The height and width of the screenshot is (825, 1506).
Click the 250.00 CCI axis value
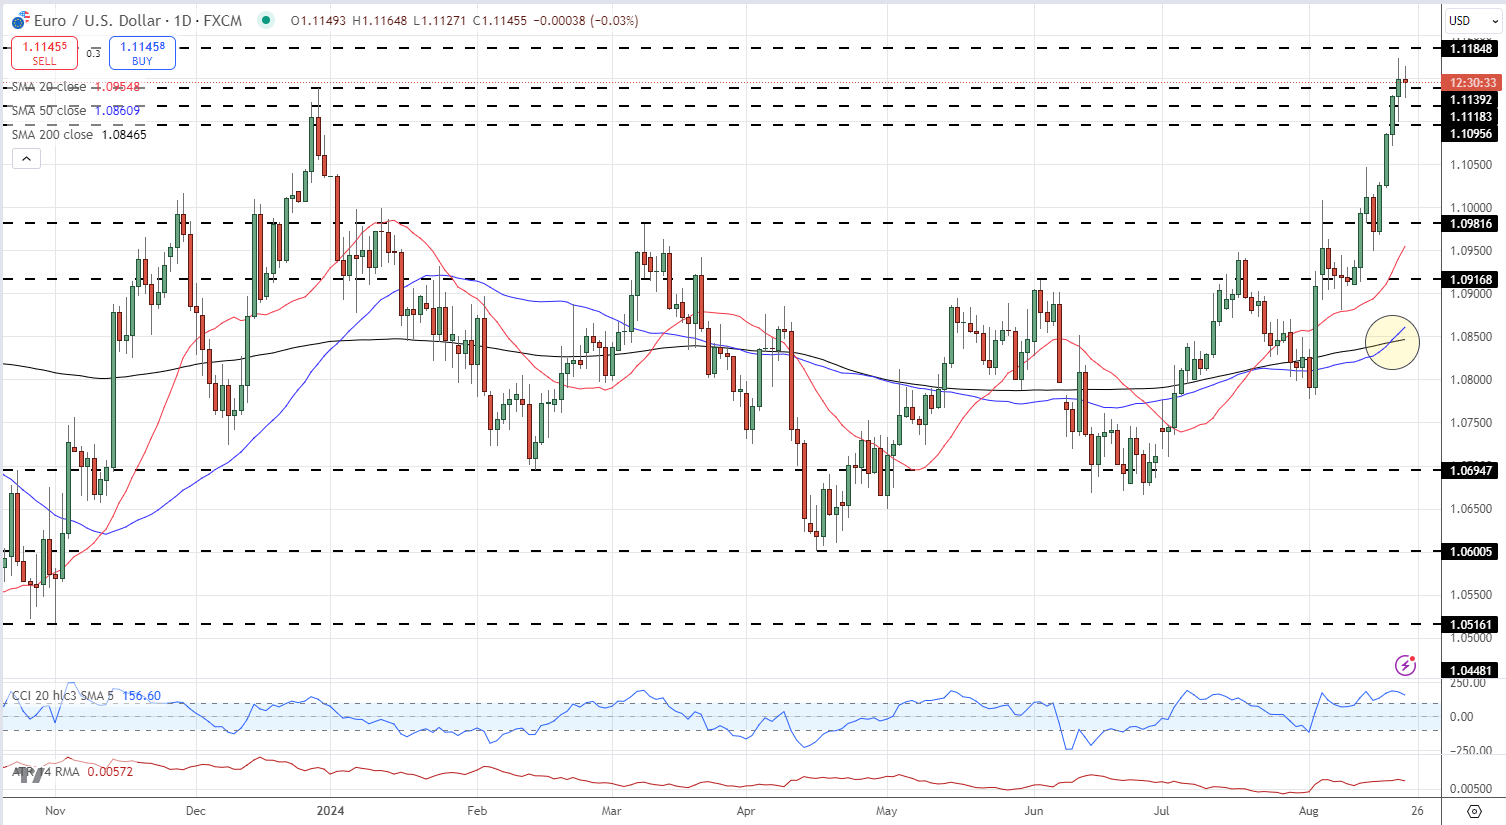1467,683
